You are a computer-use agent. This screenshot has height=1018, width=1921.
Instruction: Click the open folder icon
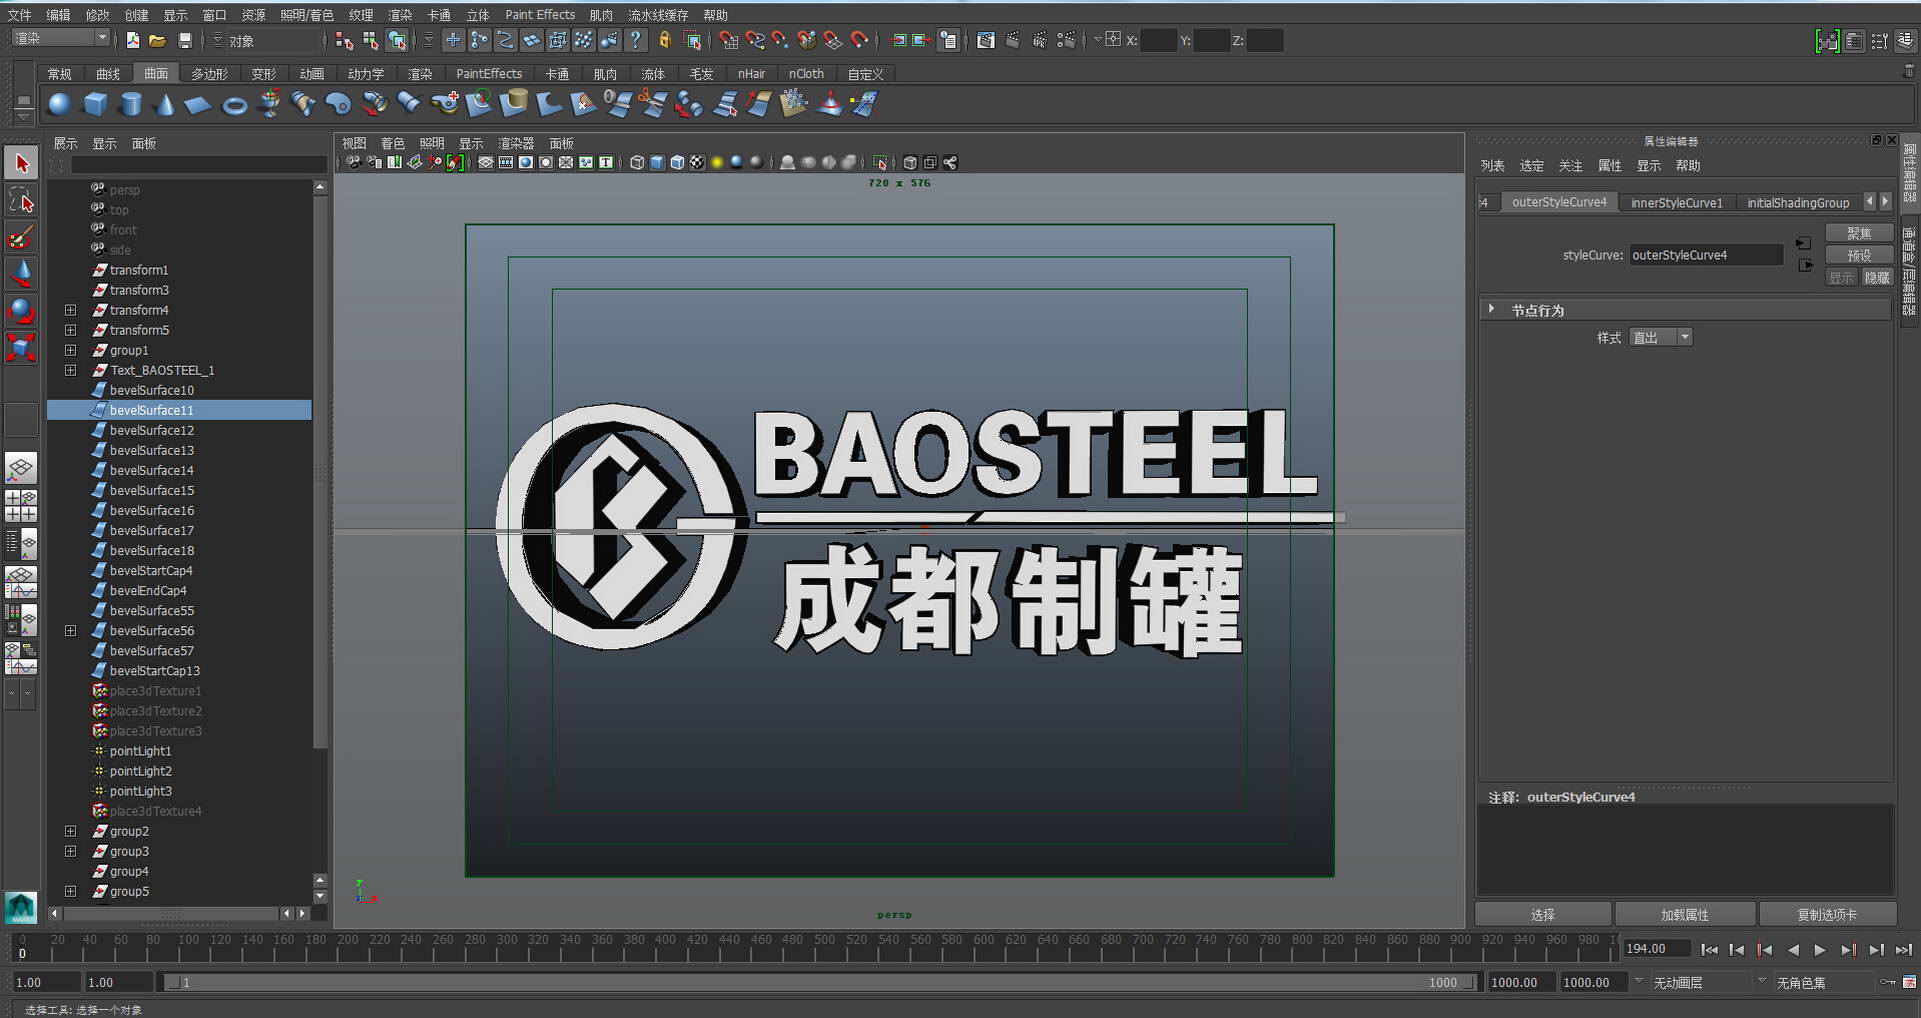[157, 40]
